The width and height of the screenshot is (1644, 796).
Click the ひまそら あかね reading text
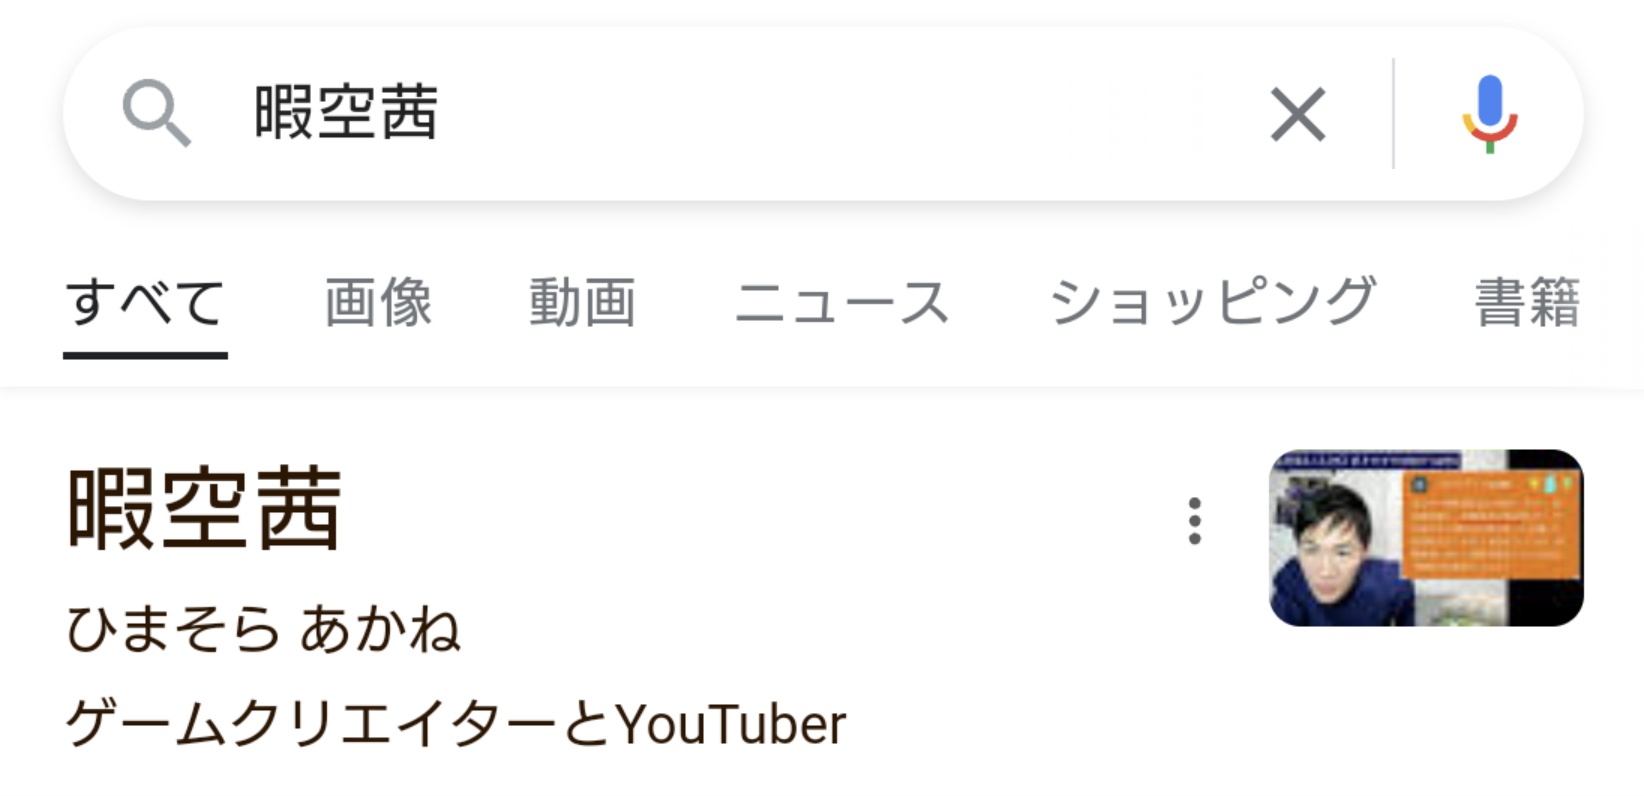click(x=263, y=630)
